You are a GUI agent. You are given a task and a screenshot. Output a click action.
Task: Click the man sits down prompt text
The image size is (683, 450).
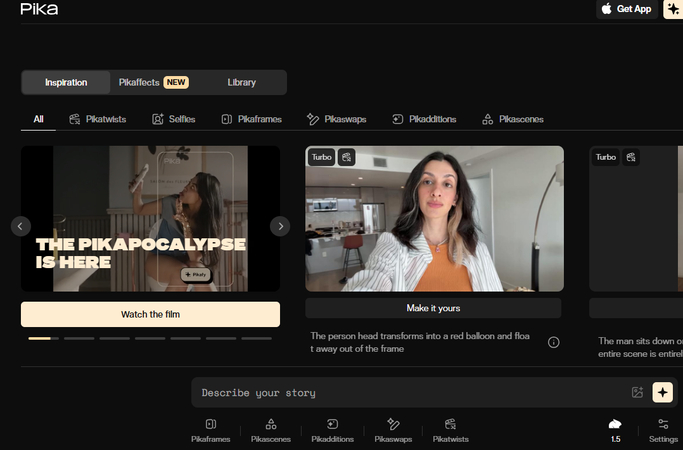tap(640, 347)
